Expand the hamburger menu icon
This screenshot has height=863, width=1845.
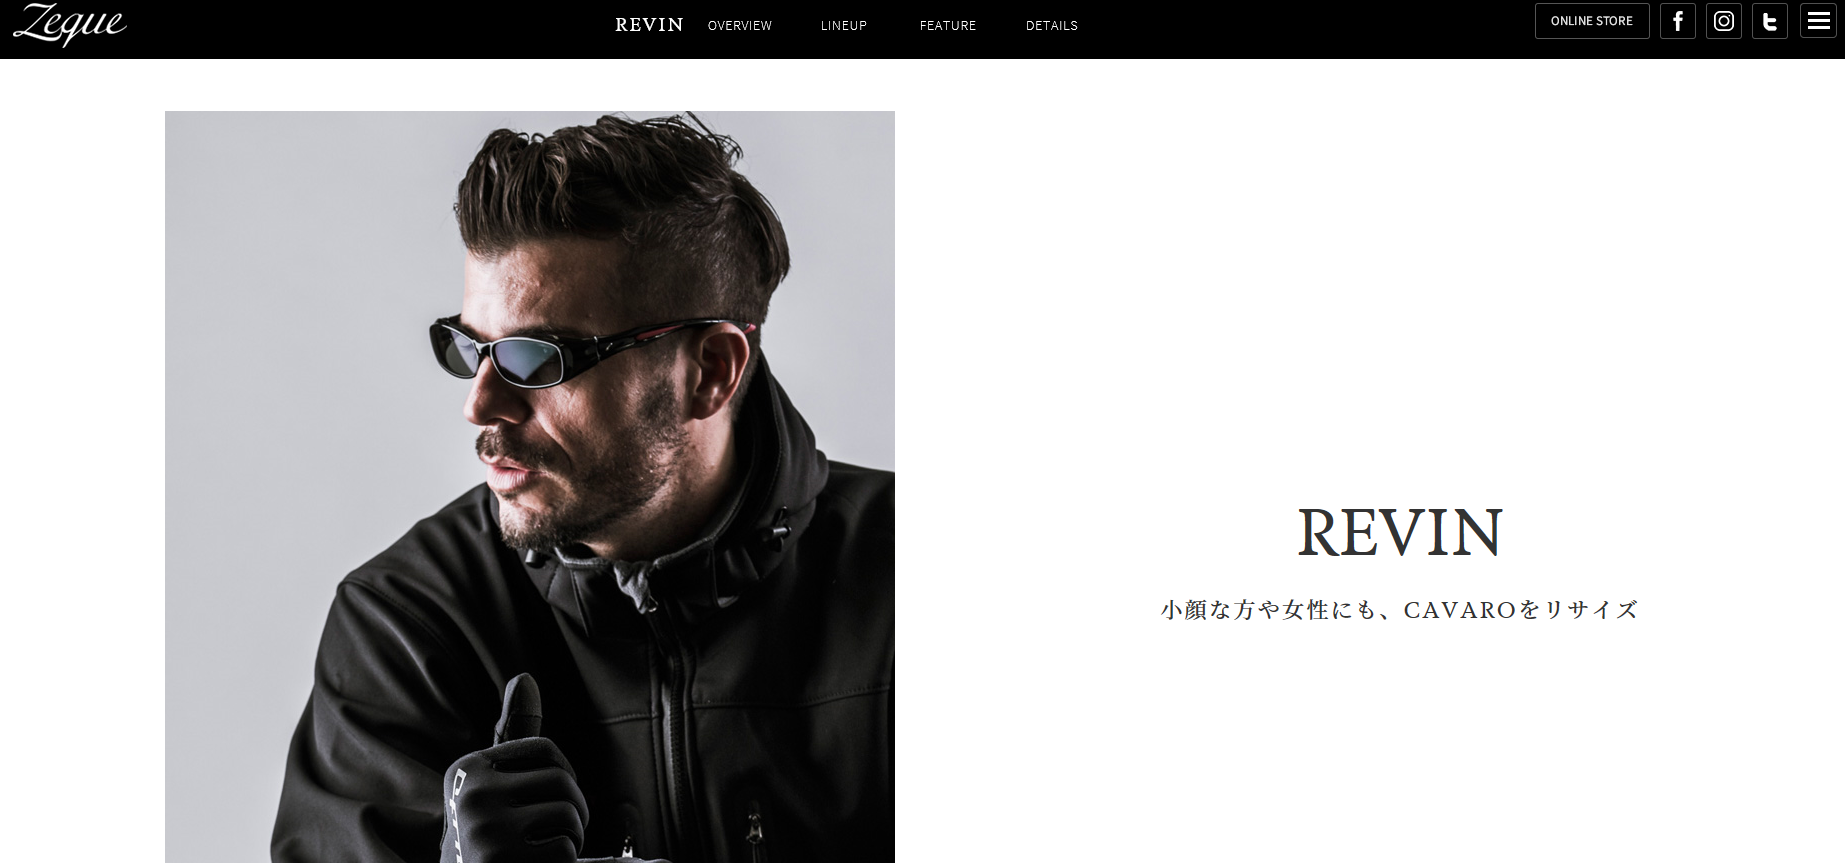[1818, 21]
